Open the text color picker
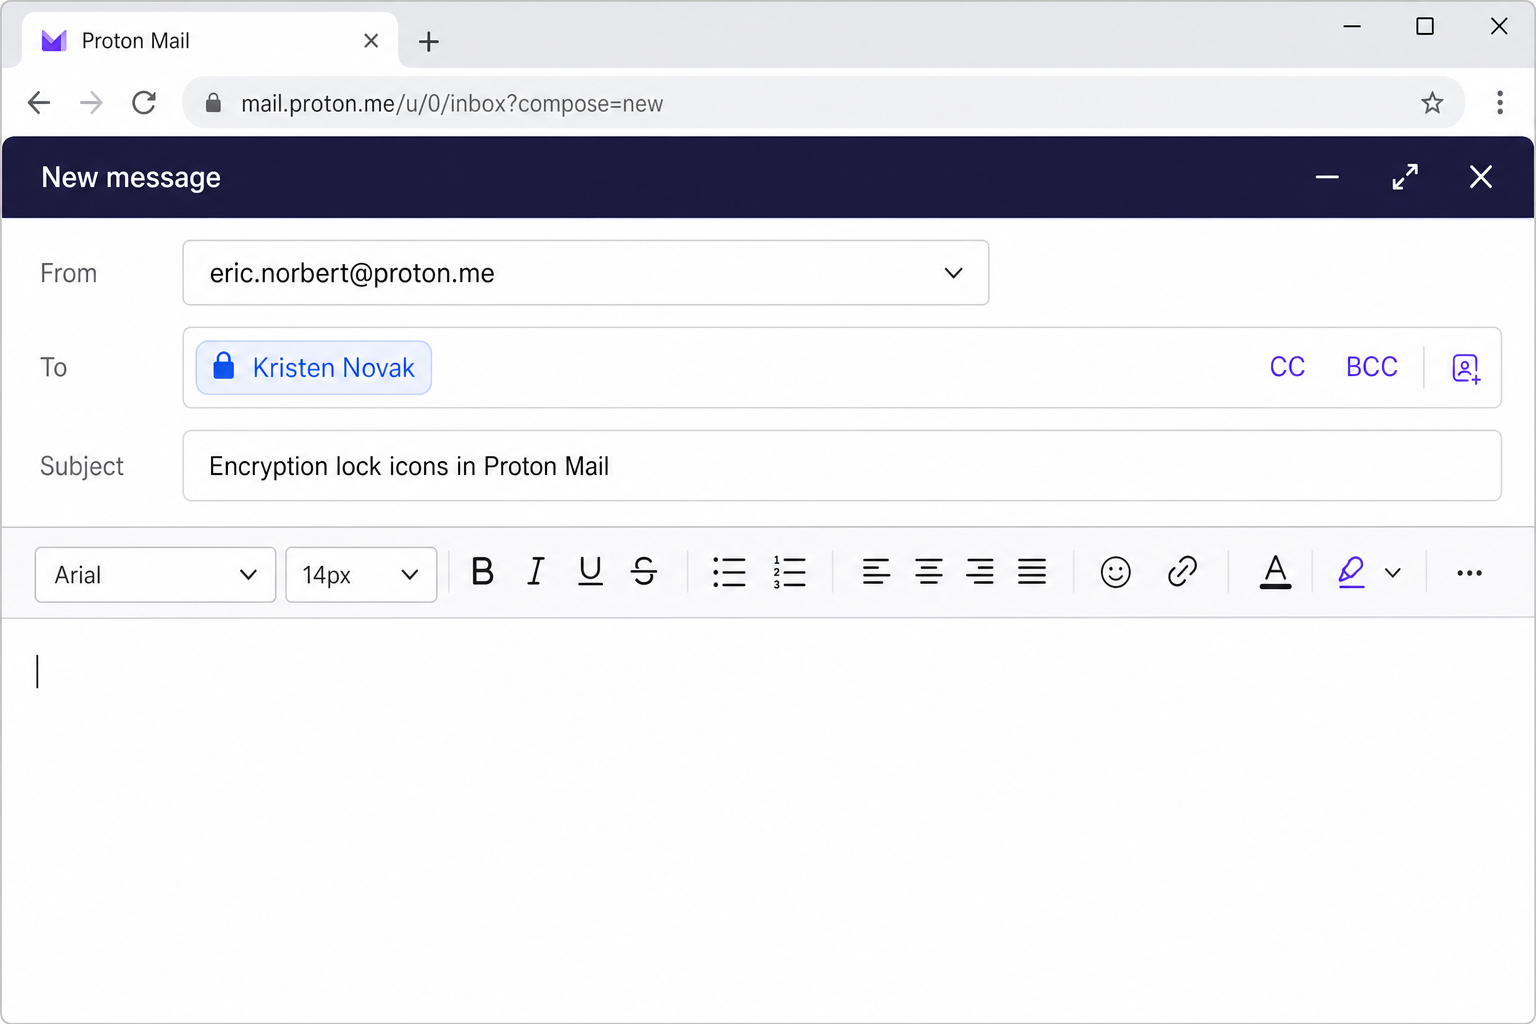The image size is (1536, 1024). (1275, 572)
